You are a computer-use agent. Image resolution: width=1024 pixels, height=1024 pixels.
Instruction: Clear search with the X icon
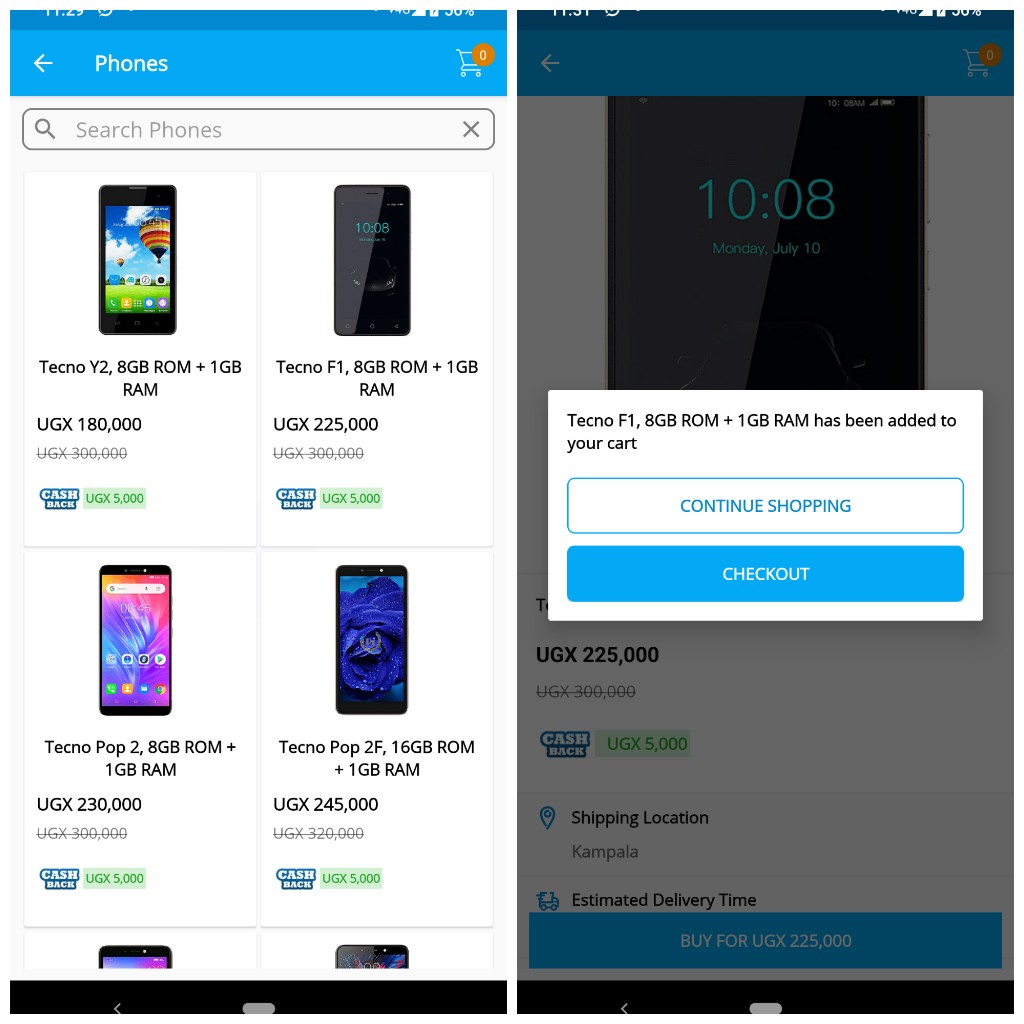point(471,129)
